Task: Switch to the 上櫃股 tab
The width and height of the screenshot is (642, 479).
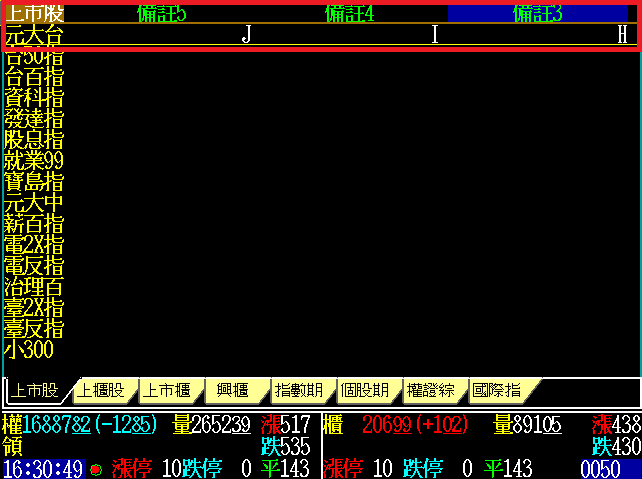Action: coord(101,390)
